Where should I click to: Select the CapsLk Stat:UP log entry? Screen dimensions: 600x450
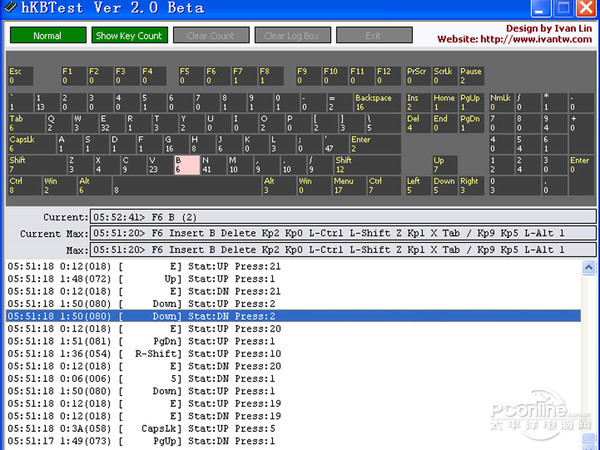point(300,428)
